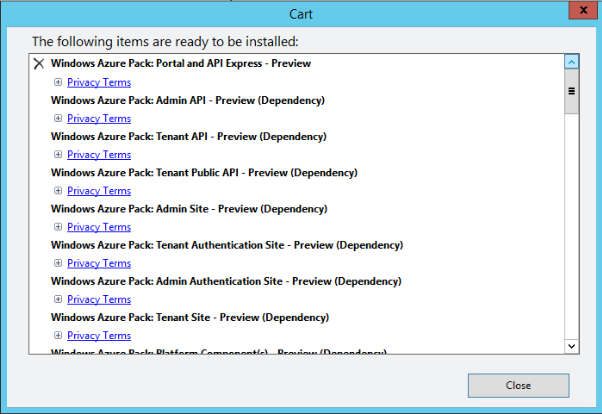Click the plus icon under Tenant Public API
The width and height of the screenshot is (602, 414).
[x=58, y=190]
